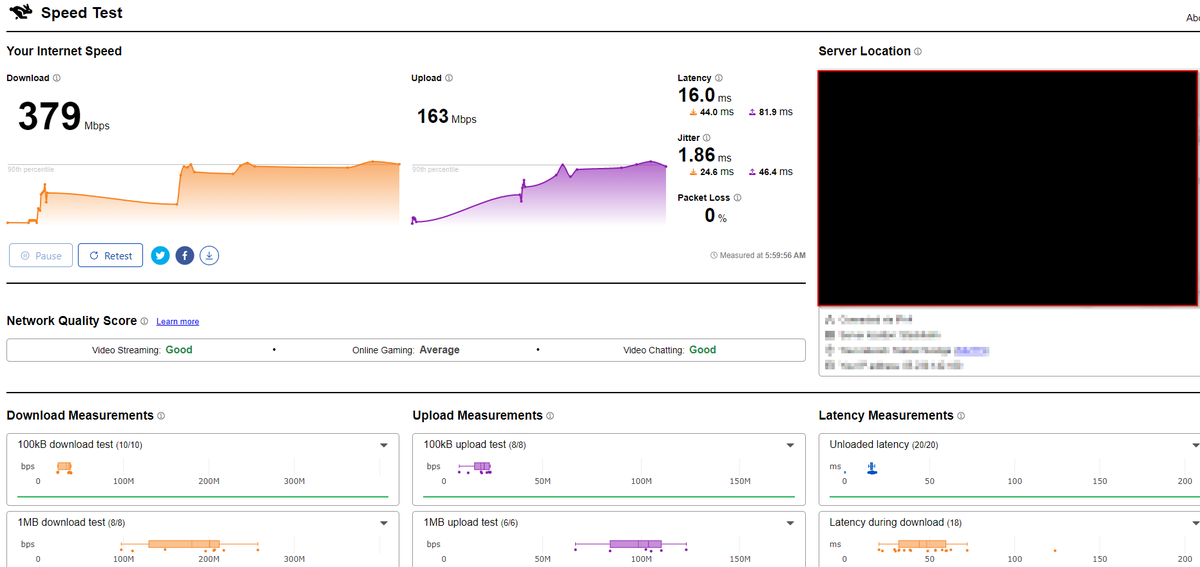Click the 163 Mbps upload value

447,117
